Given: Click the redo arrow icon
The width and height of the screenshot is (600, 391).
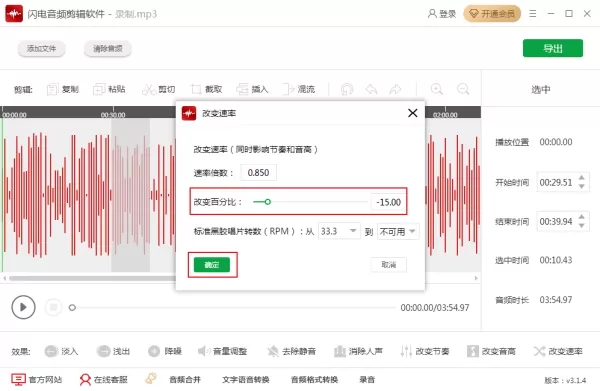Looking at the screenshot, I should click(x=395, y=89).
